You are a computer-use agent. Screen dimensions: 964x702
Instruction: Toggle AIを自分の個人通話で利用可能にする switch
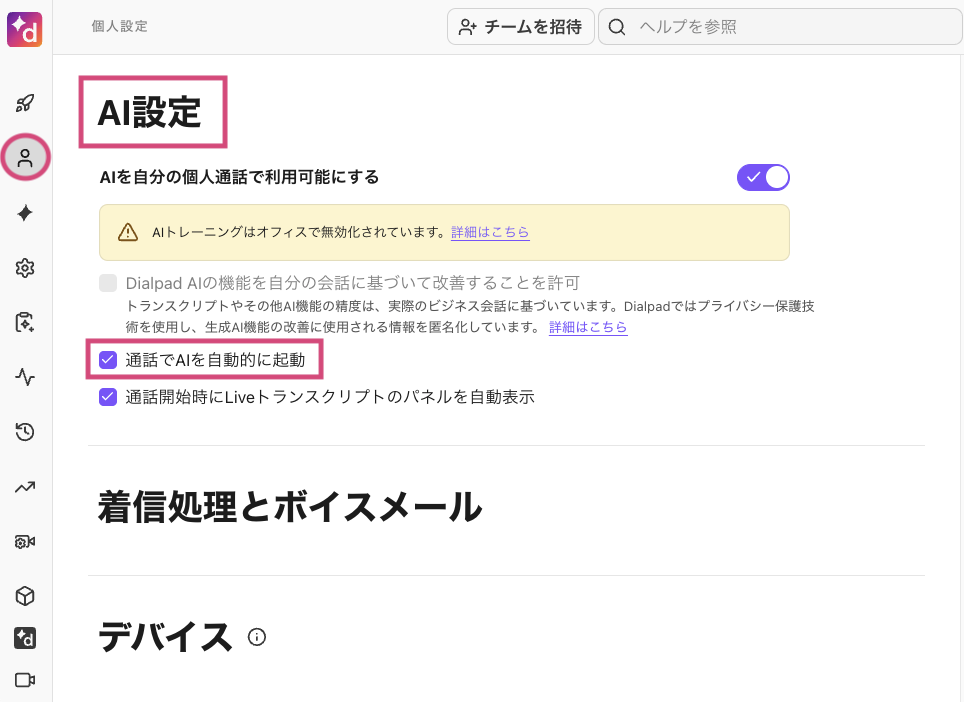(x=763, y=177)
